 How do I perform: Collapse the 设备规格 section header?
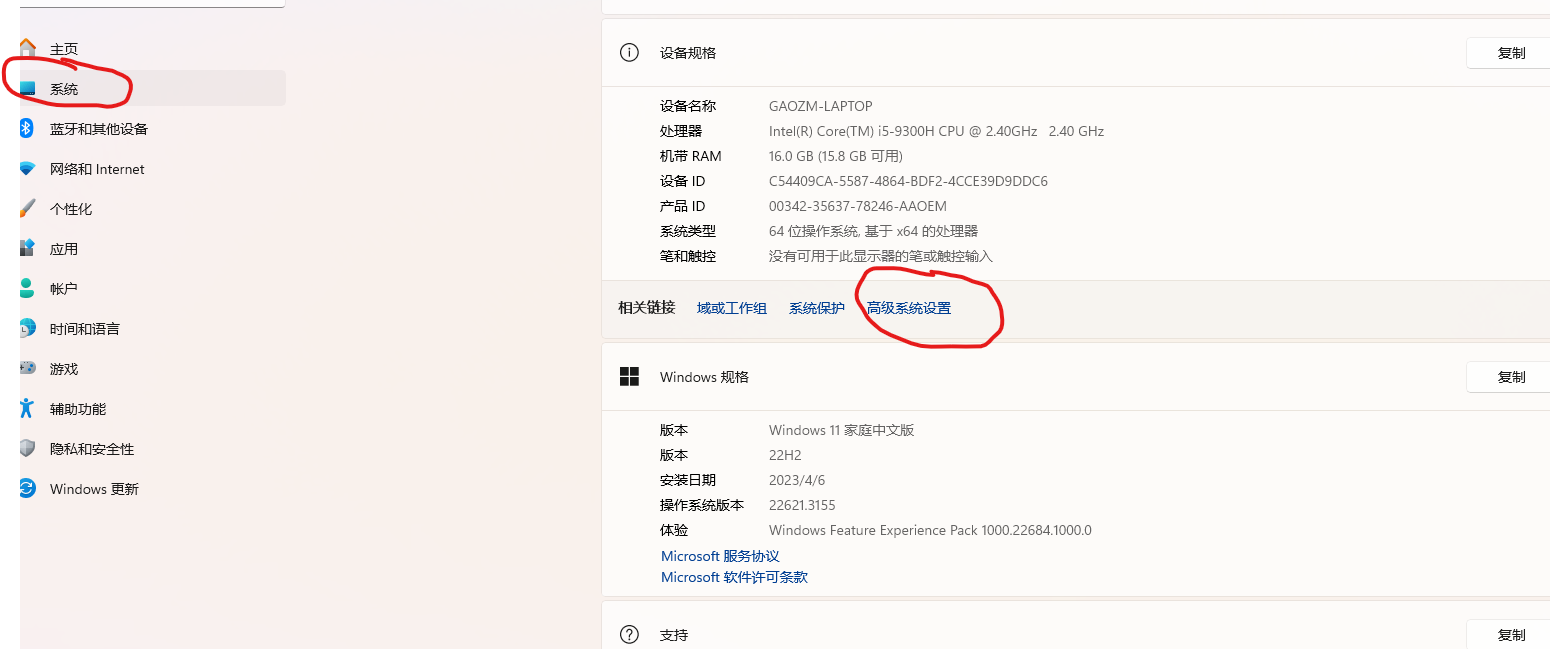click(1076, 53)
